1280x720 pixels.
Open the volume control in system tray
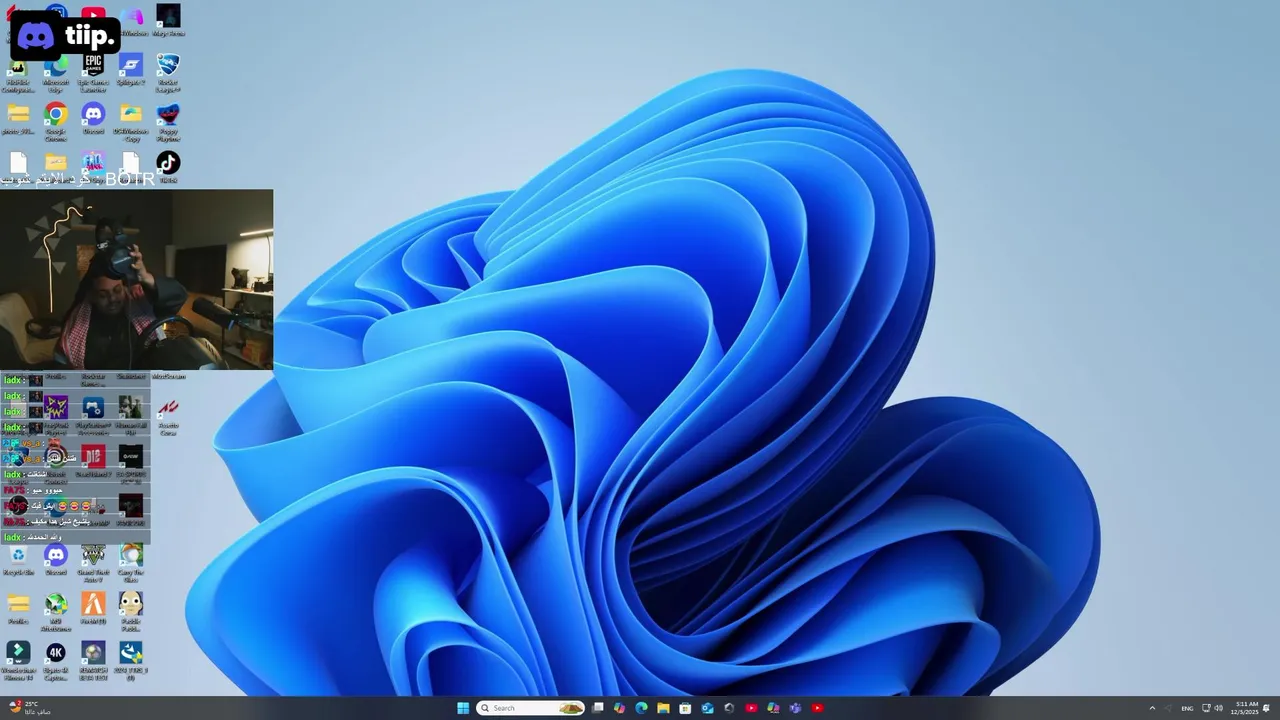(x=1219, y=708)
